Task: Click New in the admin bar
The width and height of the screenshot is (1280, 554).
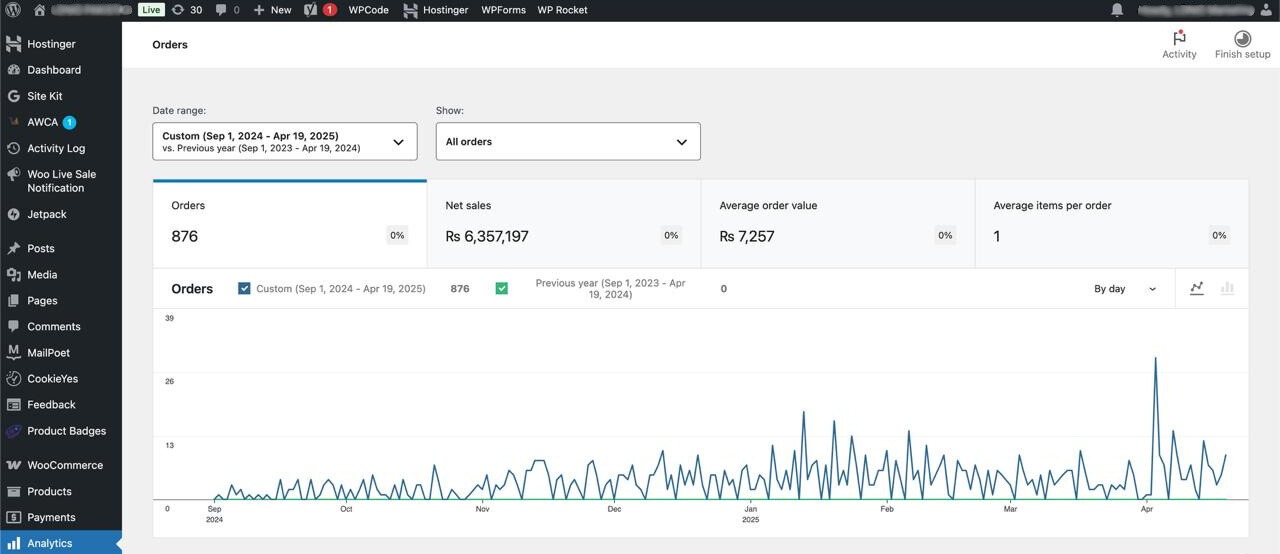Action: tap(272, 10)
